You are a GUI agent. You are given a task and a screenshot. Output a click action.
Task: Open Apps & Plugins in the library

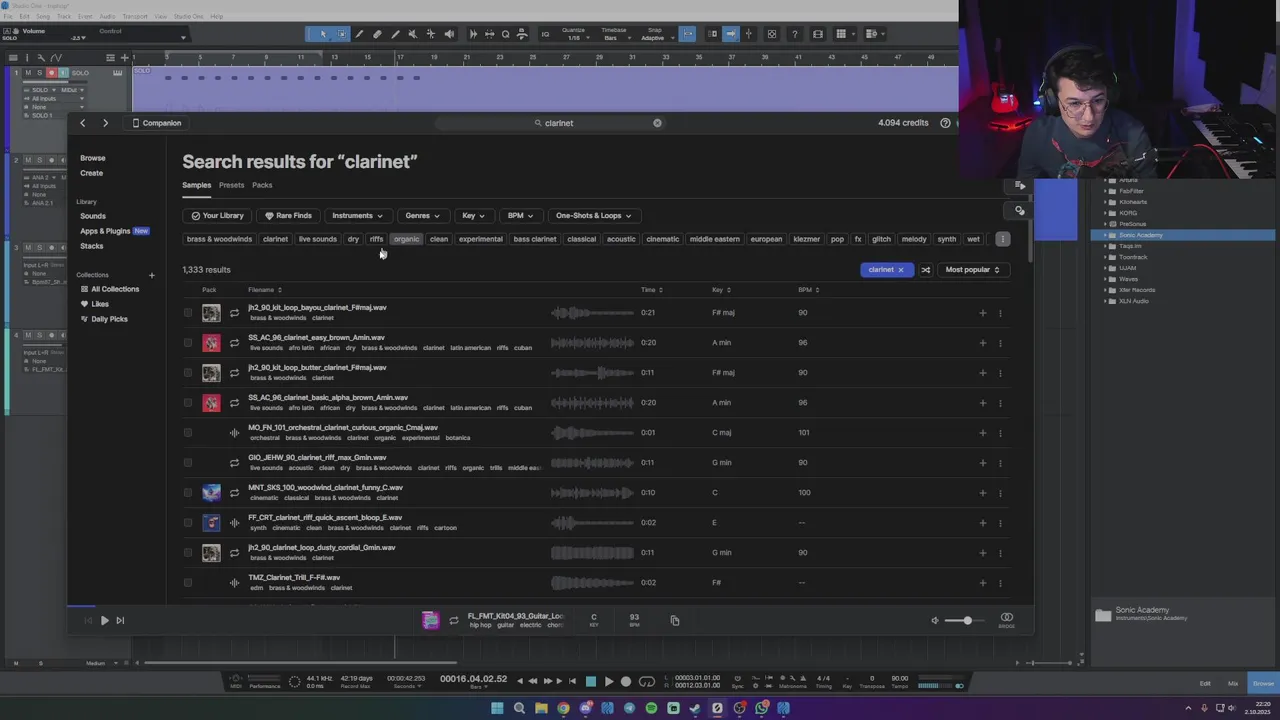[105, 231]
